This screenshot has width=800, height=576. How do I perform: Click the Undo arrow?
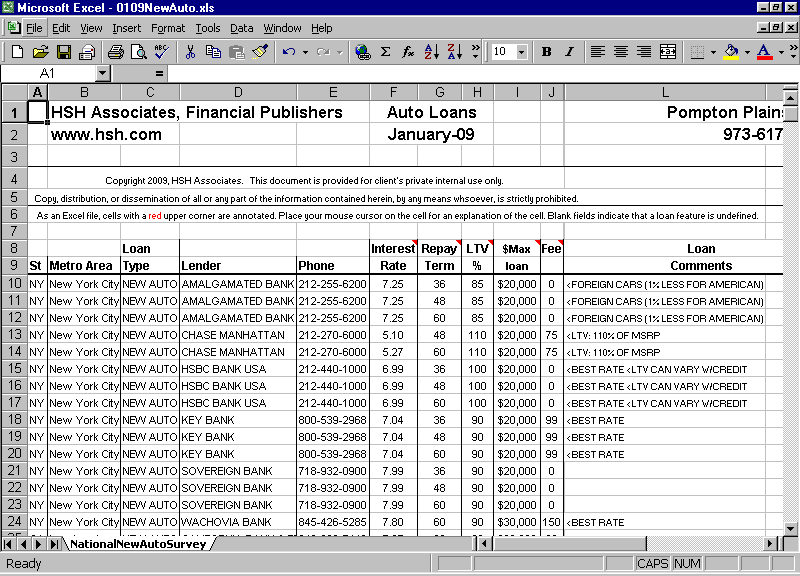(289, 52)
